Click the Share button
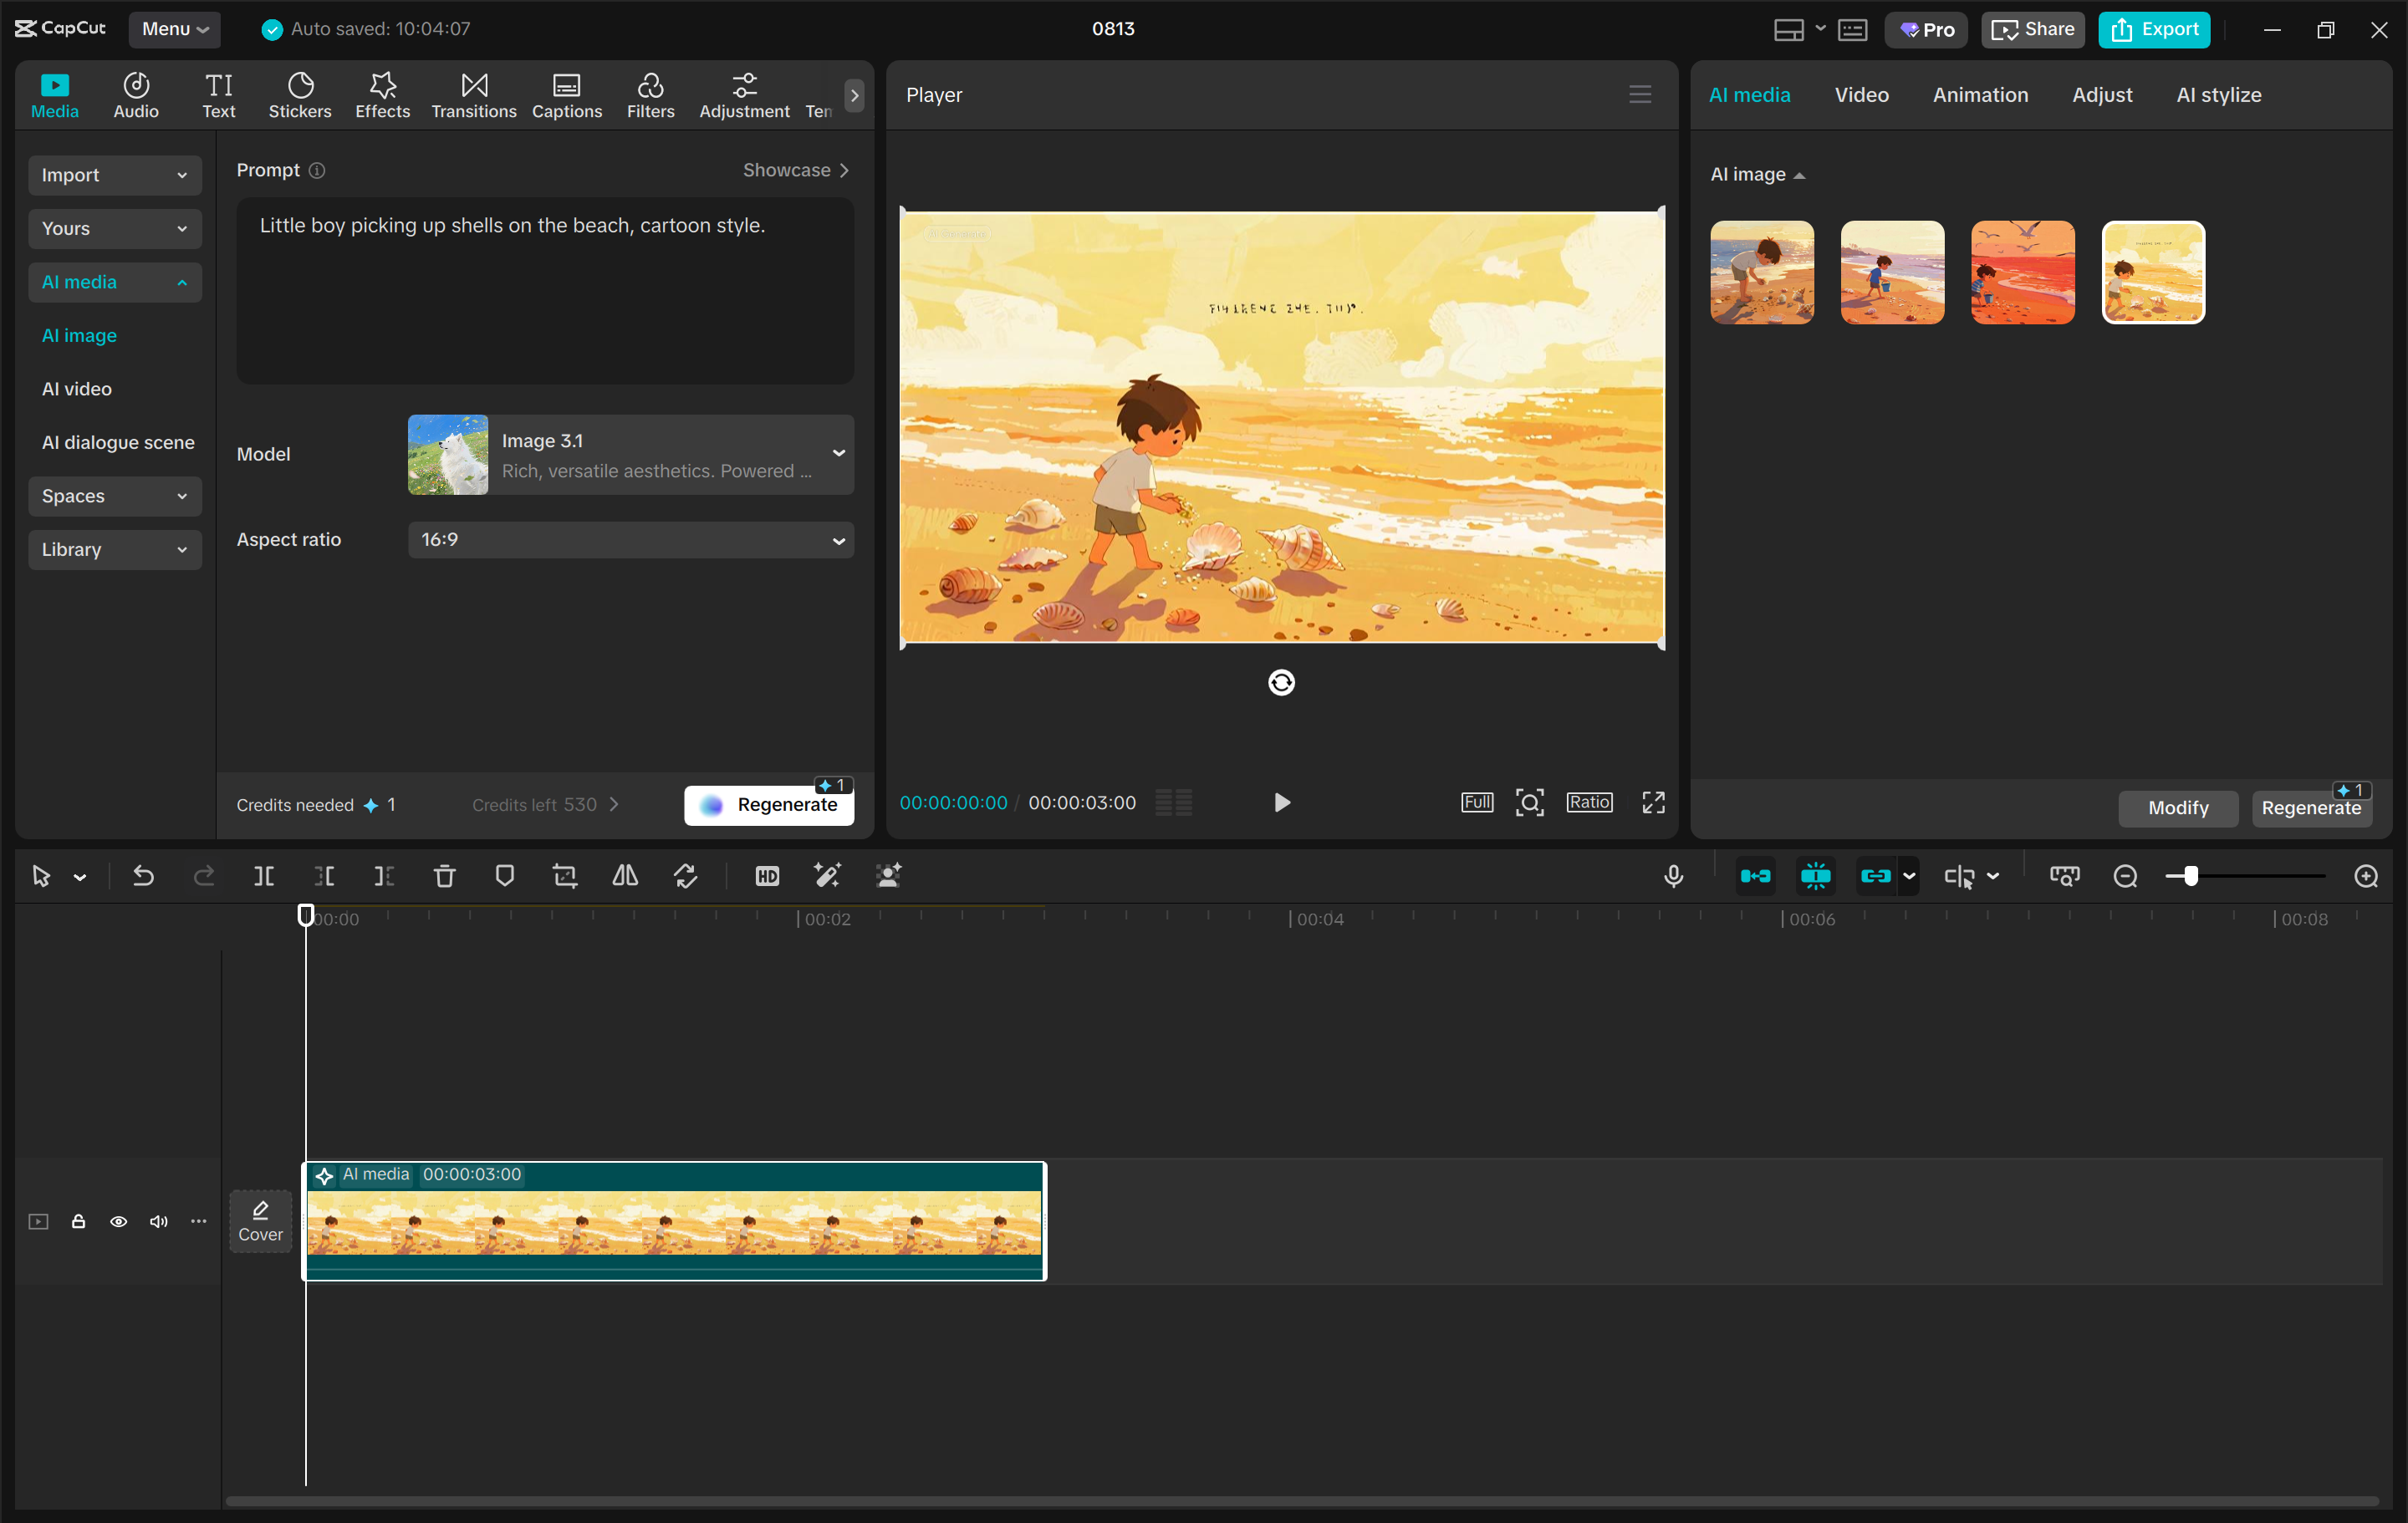 coord(2032,29)
